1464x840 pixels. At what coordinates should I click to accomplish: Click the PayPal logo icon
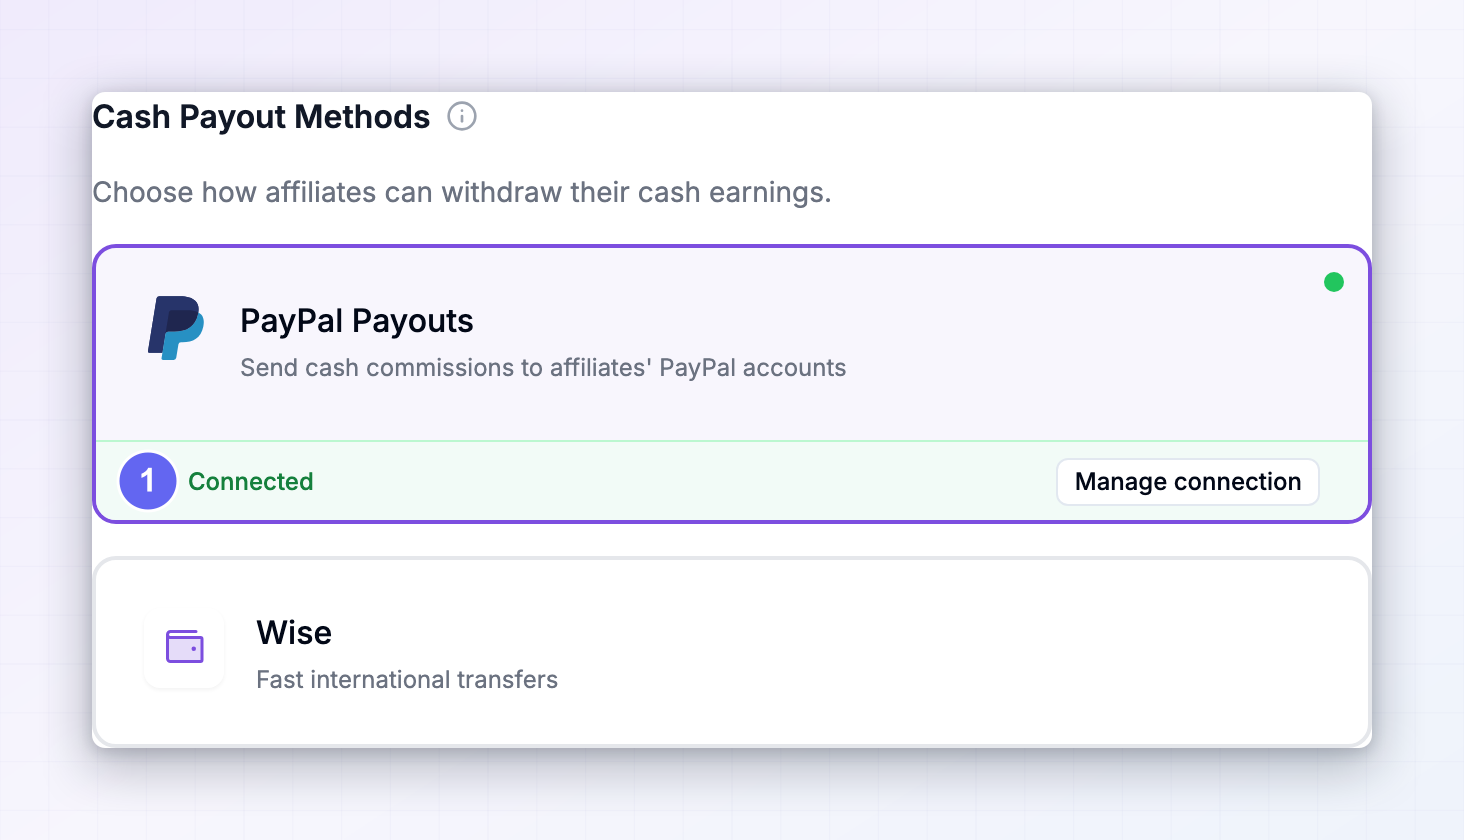pos(176,328)
